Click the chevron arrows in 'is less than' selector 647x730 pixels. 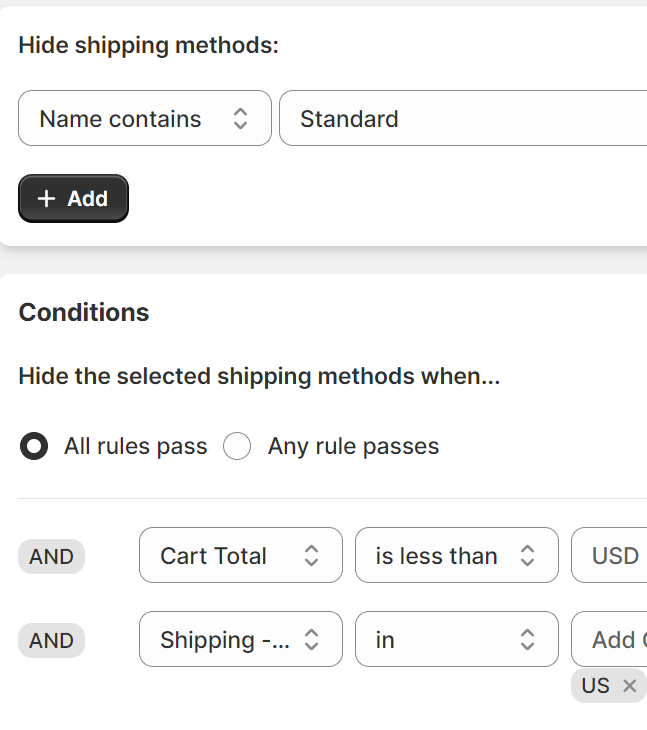[528, 556]
